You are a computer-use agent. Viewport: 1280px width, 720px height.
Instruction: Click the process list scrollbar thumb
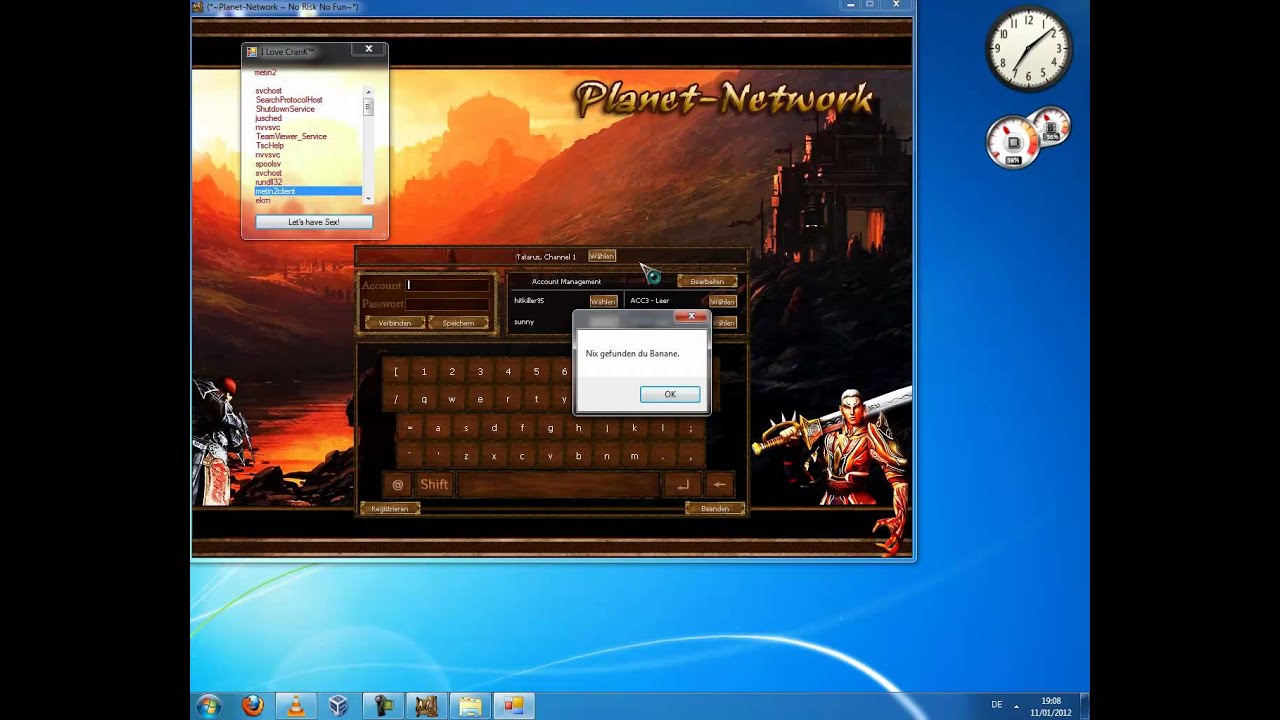368,107
